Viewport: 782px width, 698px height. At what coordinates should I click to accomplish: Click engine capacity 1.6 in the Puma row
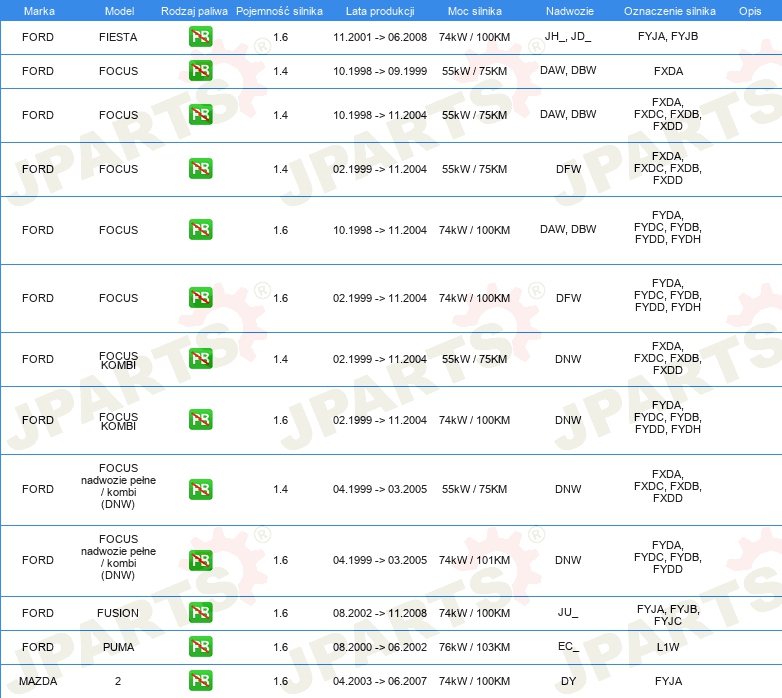click(281, 647)
